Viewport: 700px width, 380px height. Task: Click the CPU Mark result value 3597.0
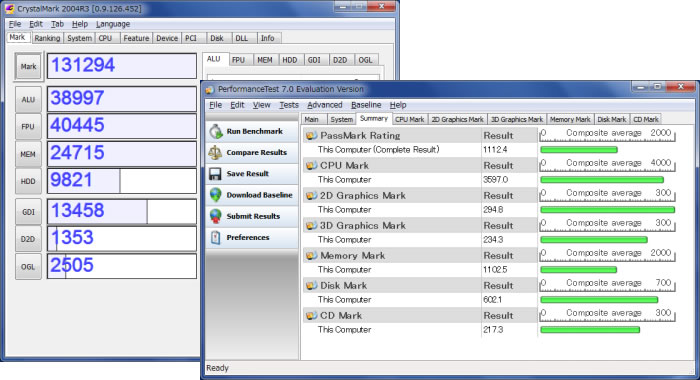(496, 180)
